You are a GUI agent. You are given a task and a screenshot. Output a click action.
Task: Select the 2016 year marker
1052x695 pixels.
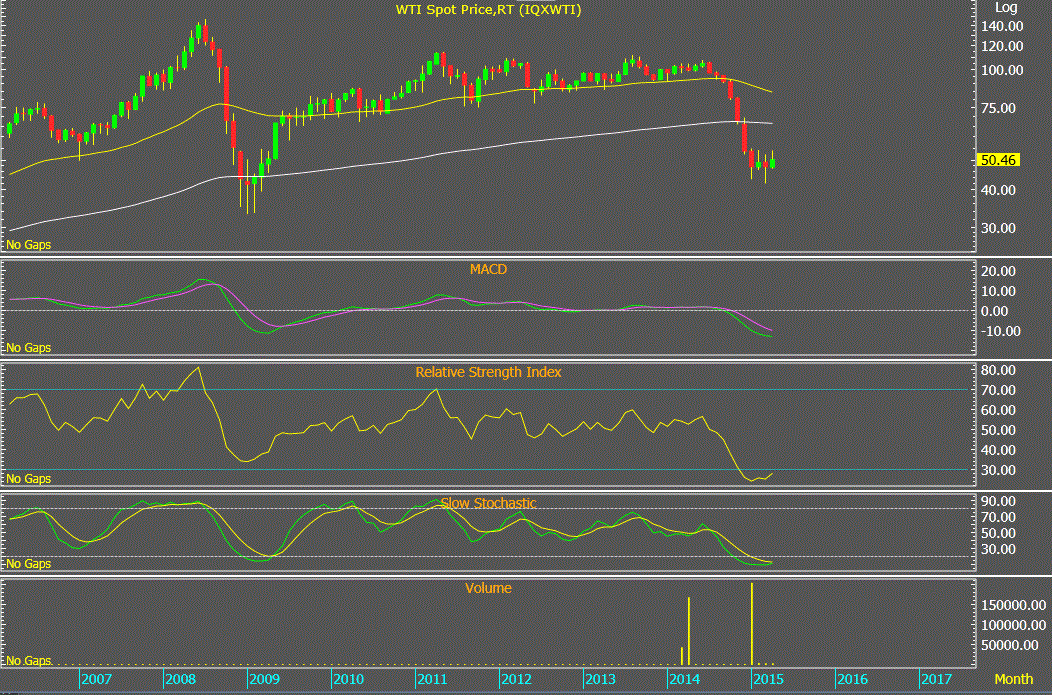(853, 679)
